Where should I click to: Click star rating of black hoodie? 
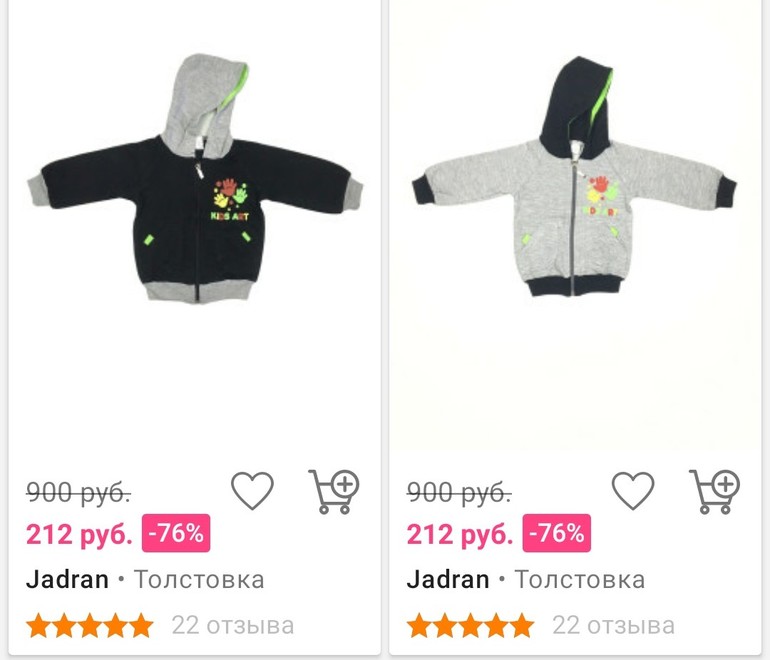click(x=89, y=625)
